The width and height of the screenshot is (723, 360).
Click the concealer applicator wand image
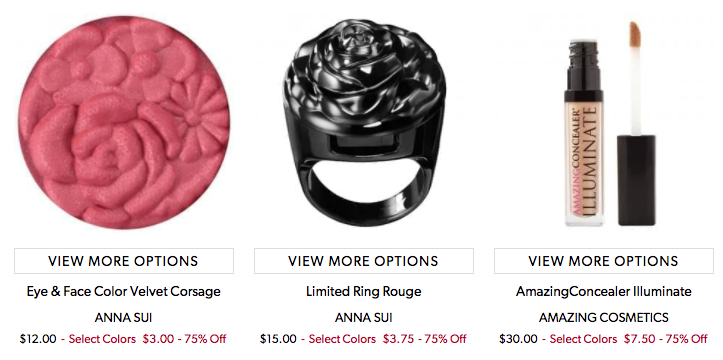(x=637, y=124)
